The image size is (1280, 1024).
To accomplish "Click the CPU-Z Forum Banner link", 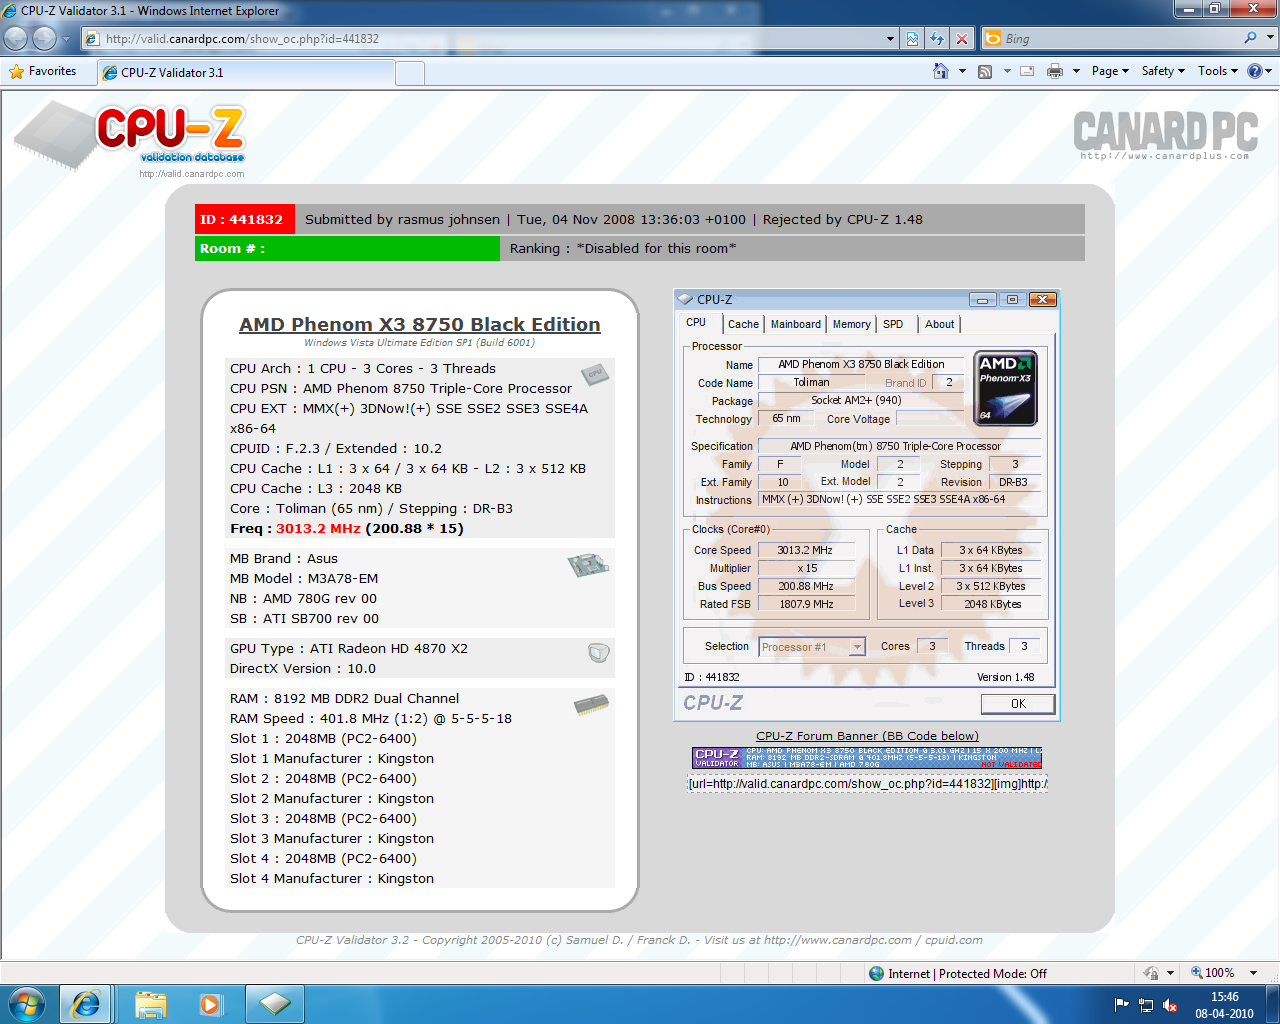I will coord(867,736).
